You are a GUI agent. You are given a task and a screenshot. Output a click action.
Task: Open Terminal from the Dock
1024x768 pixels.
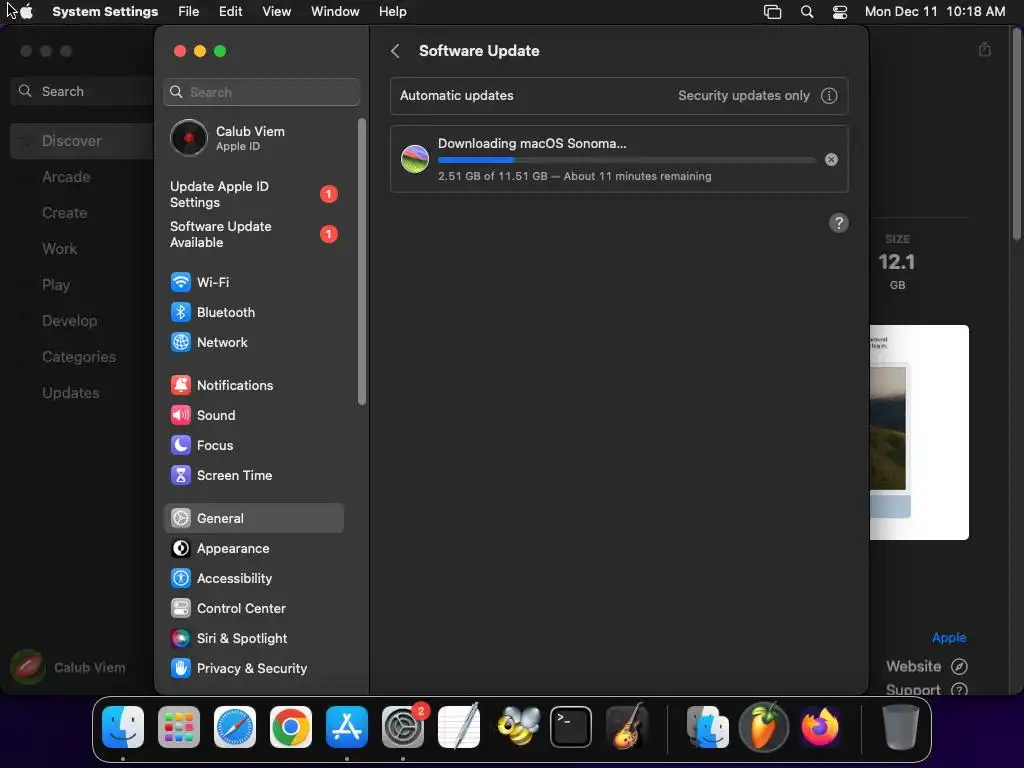571,726
